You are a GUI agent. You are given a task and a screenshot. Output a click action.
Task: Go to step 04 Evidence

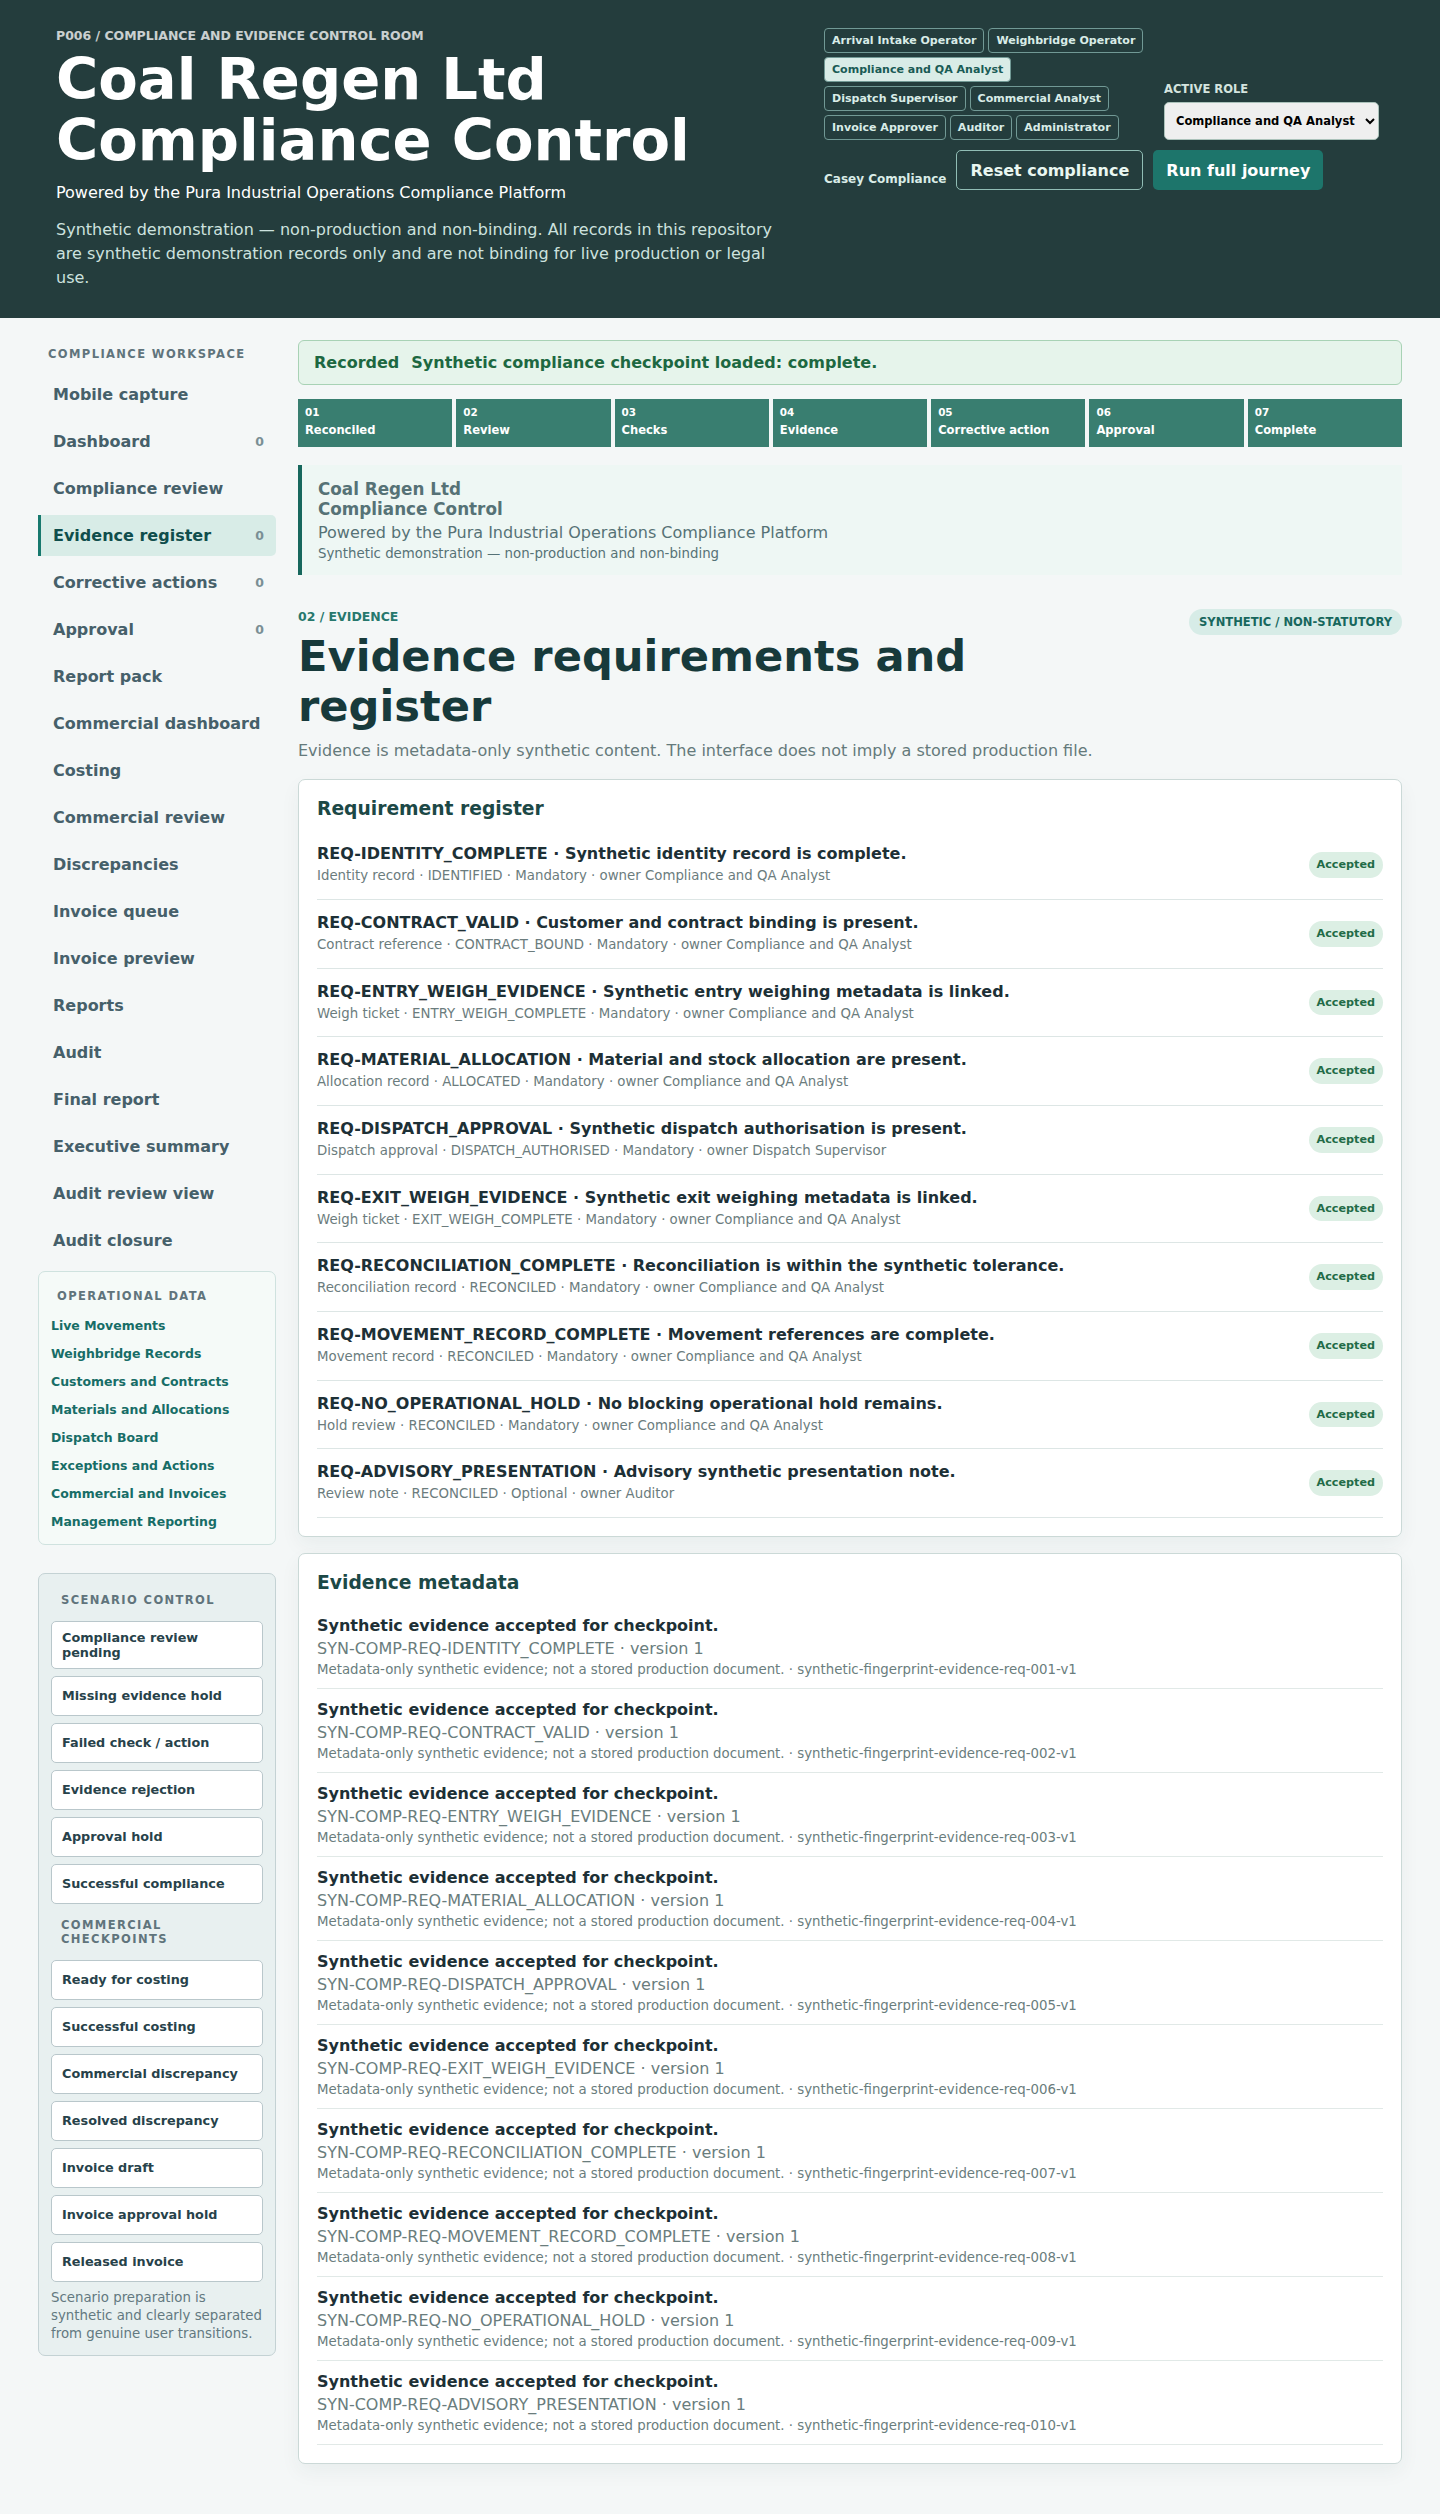[x=850, y=422]
